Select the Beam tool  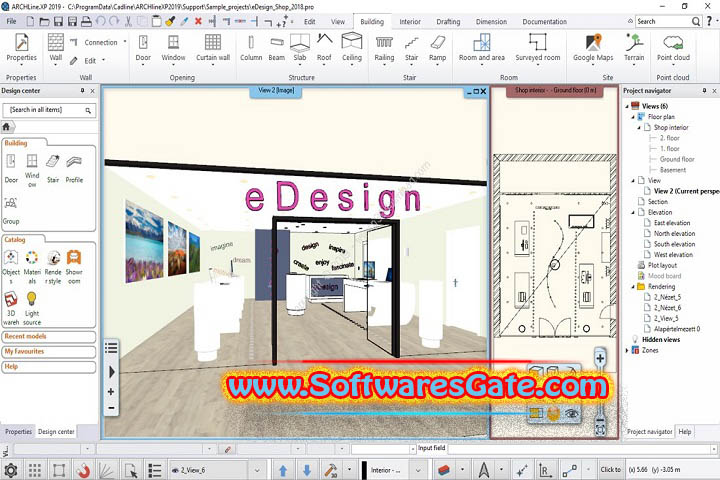(276, 48)
